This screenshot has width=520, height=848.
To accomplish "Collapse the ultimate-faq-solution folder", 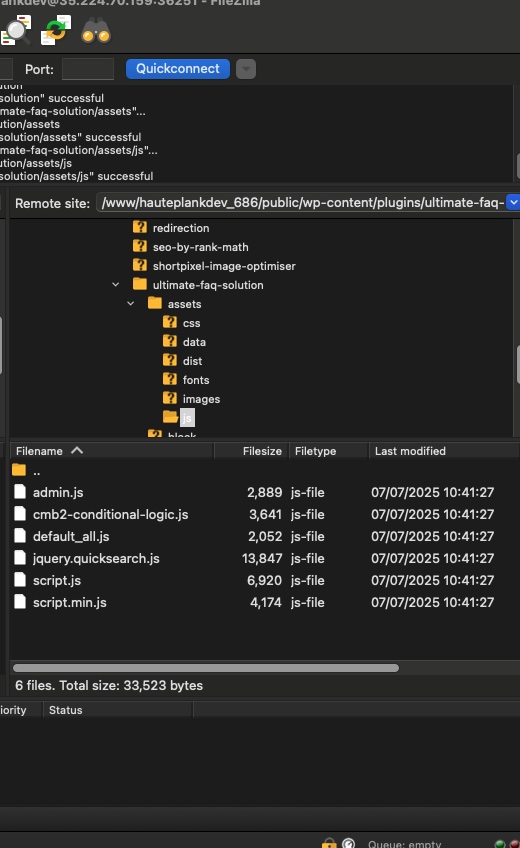I will (115, 284).
